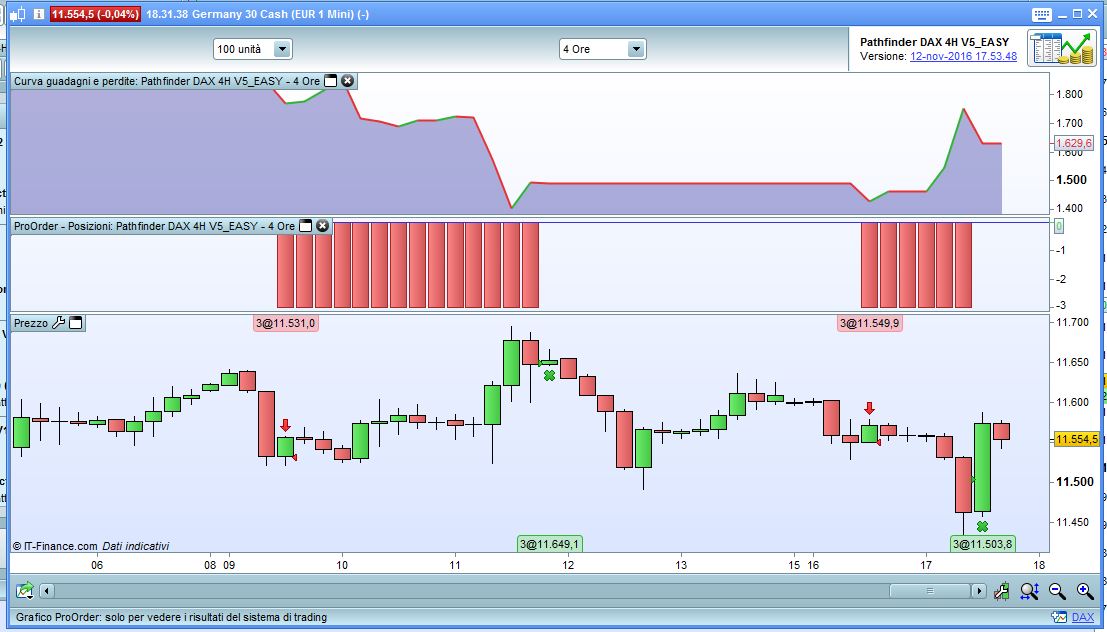Viewport: 1107px width, 632px height.
Task: Click the positions axis value 0 tag
Action: pos(1059,226)
